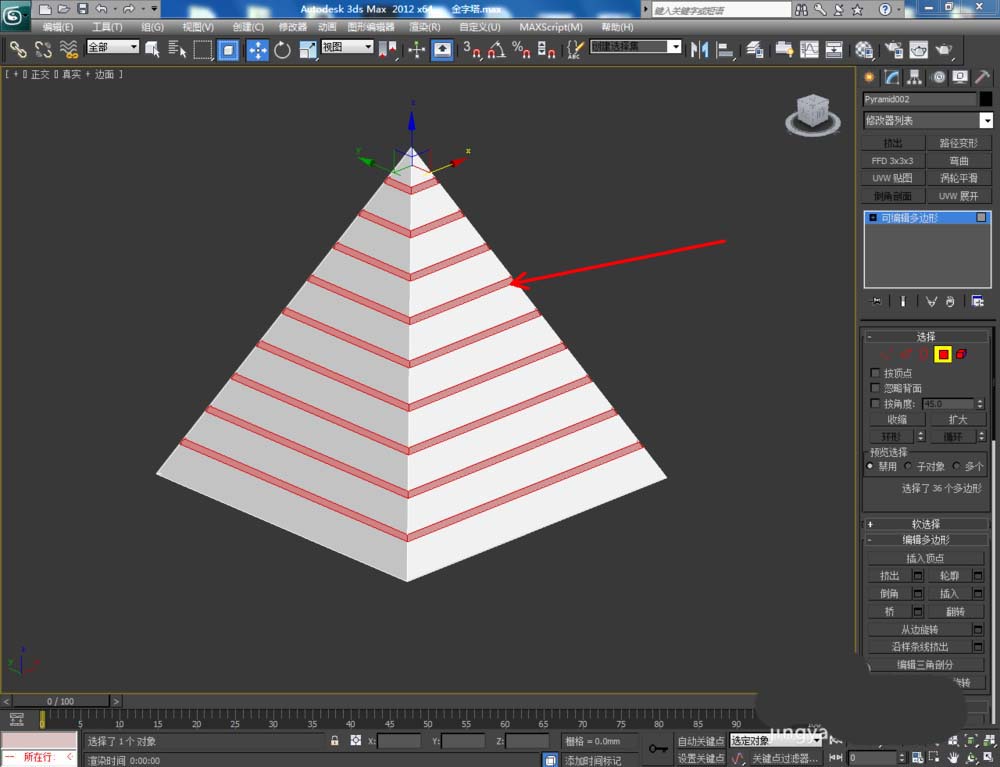
Task: Open the 工具(T) menu
Action: click(107, 27)
